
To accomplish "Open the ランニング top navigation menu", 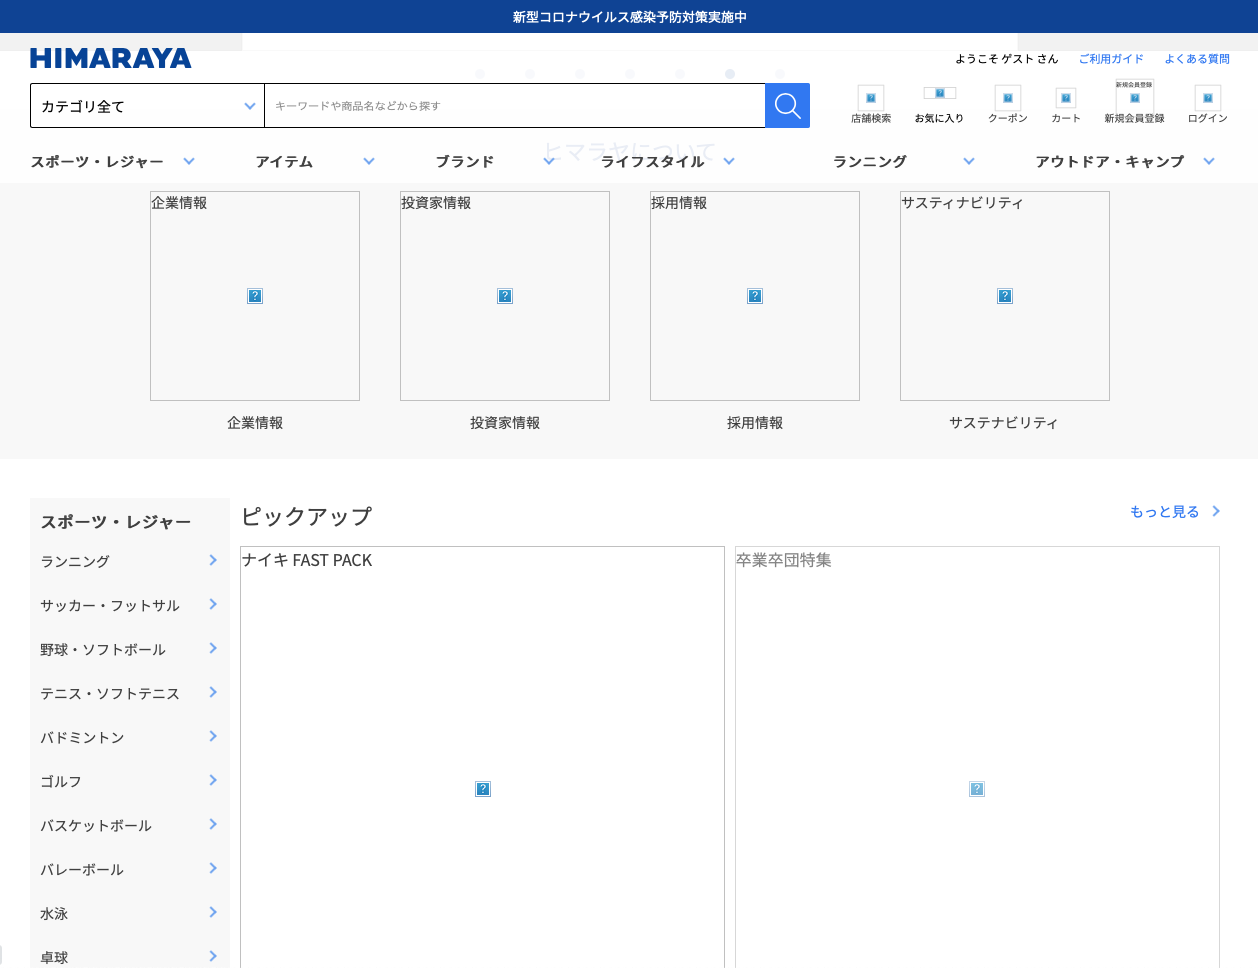I will click(x=902, y=162).
